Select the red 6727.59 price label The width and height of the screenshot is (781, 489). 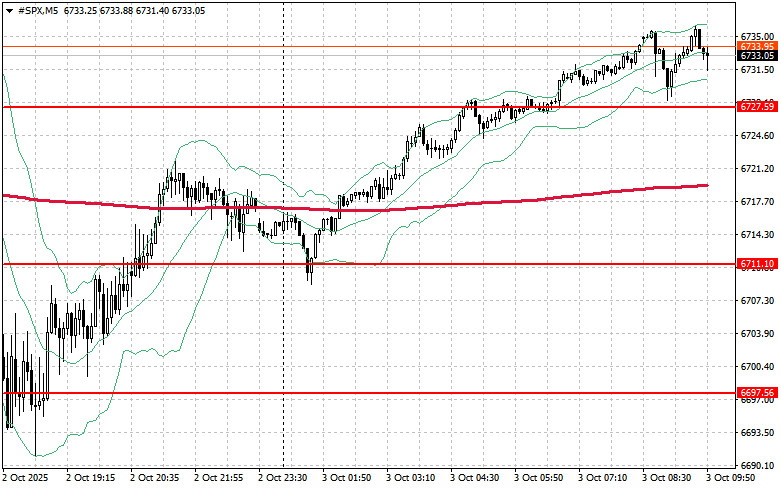click(757, 106)
